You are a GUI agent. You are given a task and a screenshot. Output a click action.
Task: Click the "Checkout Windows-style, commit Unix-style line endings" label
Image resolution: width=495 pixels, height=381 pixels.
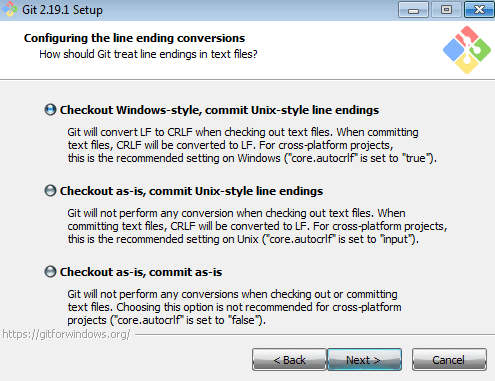tap(219, 110)
